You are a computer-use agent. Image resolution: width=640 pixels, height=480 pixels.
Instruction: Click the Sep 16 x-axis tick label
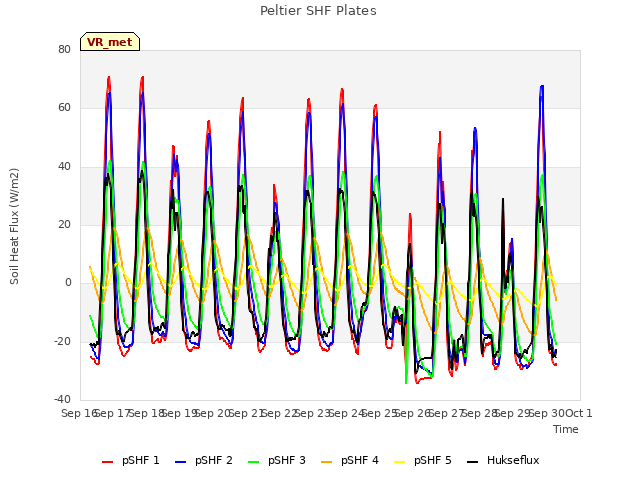(x=79, y=413)
